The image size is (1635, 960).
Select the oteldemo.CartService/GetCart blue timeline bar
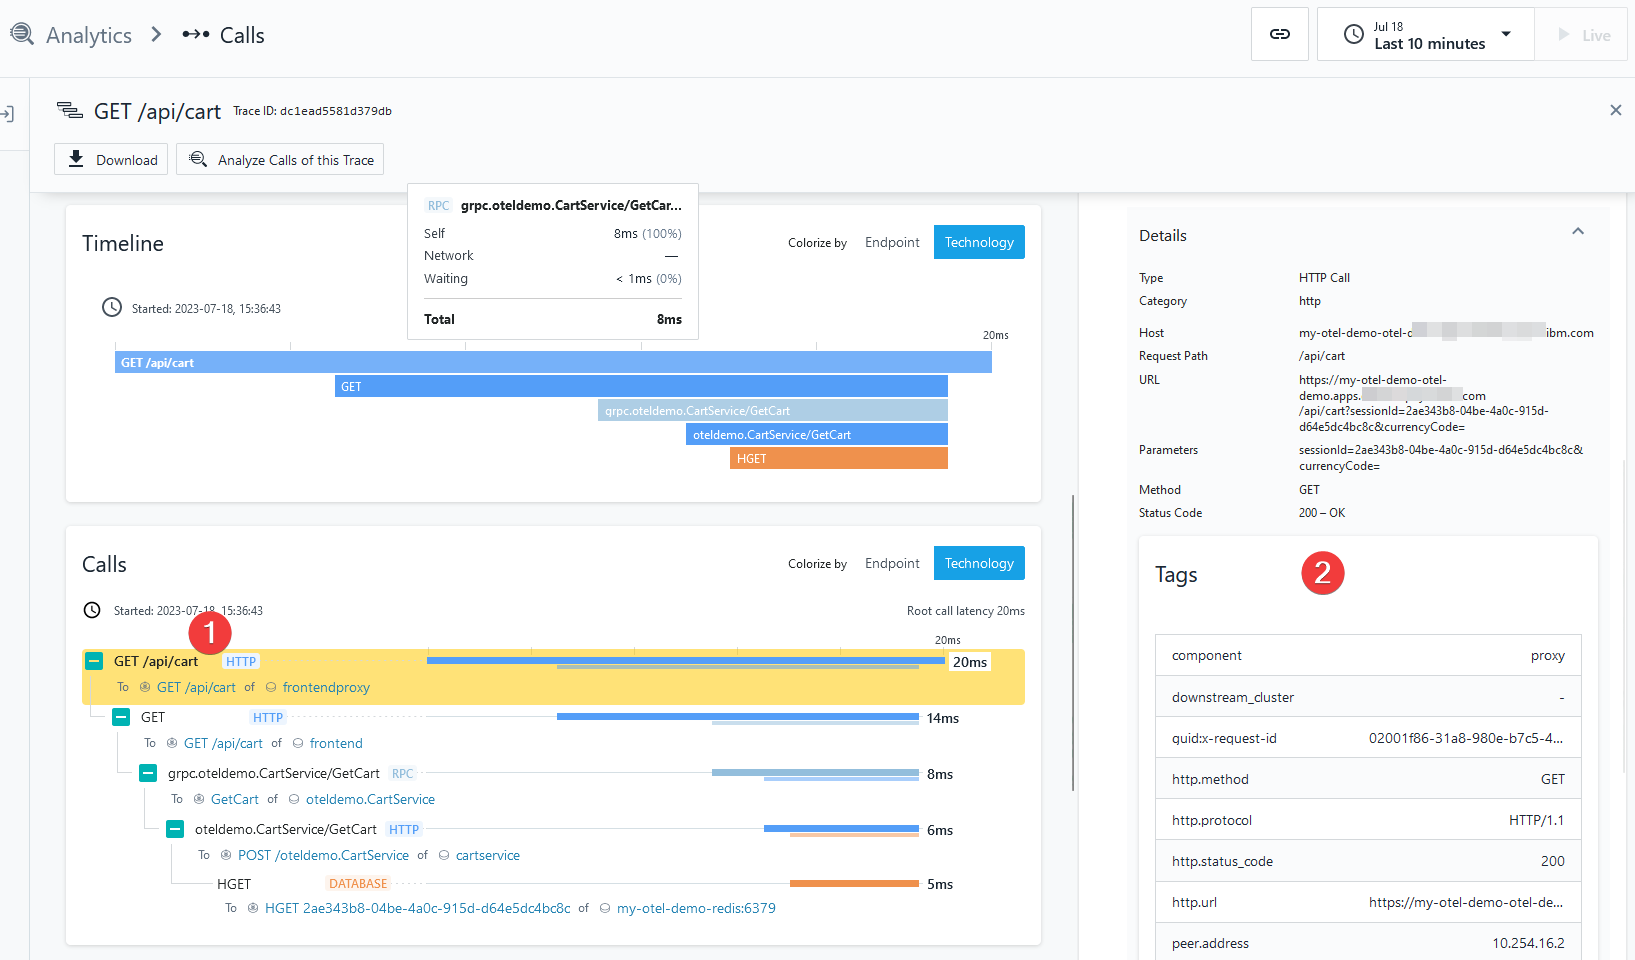pos(817,434)
